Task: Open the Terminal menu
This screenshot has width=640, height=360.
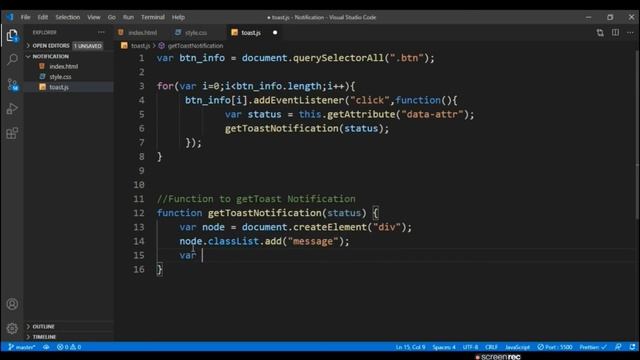Action: 153,17
